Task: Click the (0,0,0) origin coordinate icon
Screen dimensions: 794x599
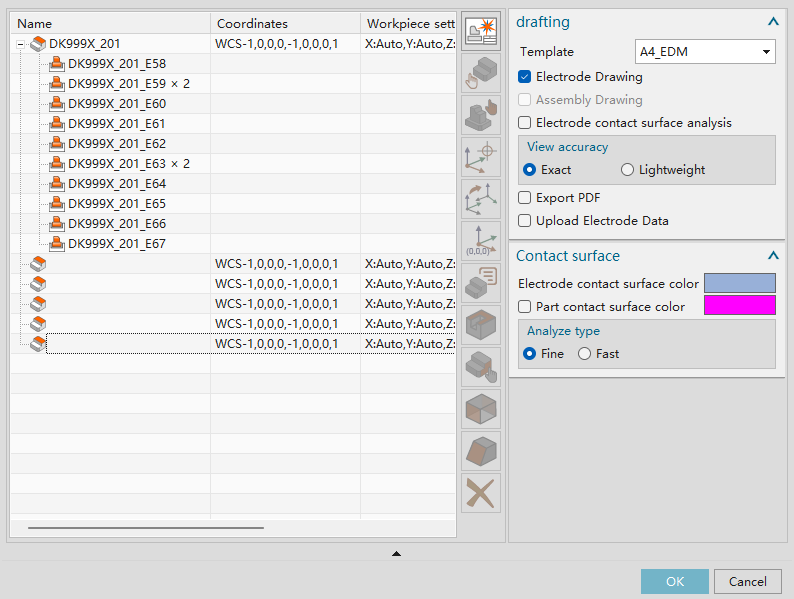Action: pyautogui.click(x=480, y=241)
